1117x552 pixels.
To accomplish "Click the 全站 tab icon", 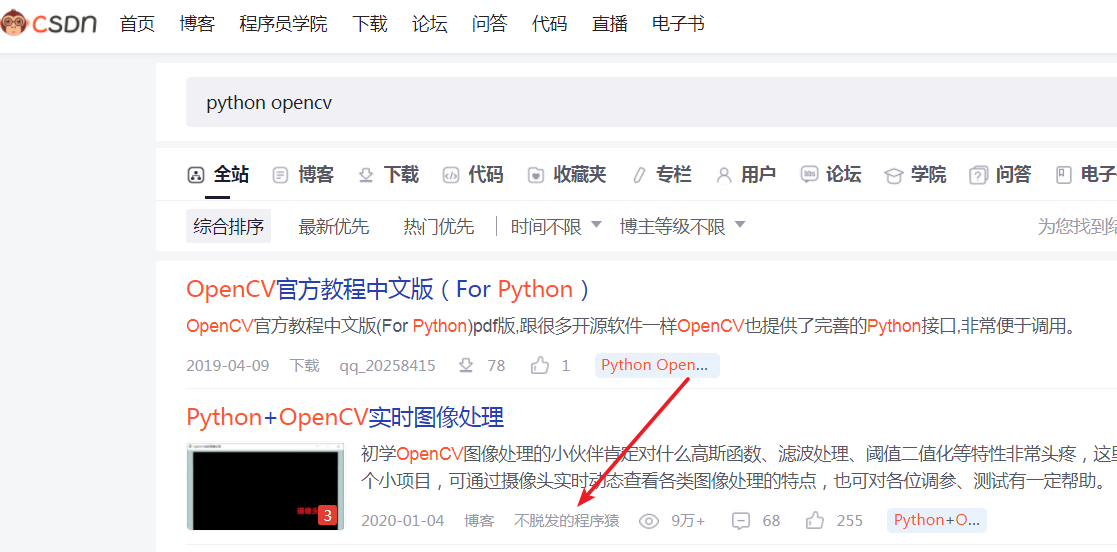I will click(x=196, y=175).
